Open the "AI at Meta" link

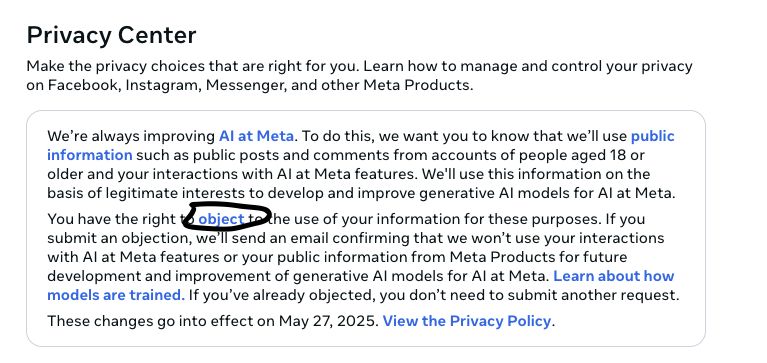pos(256,136)
